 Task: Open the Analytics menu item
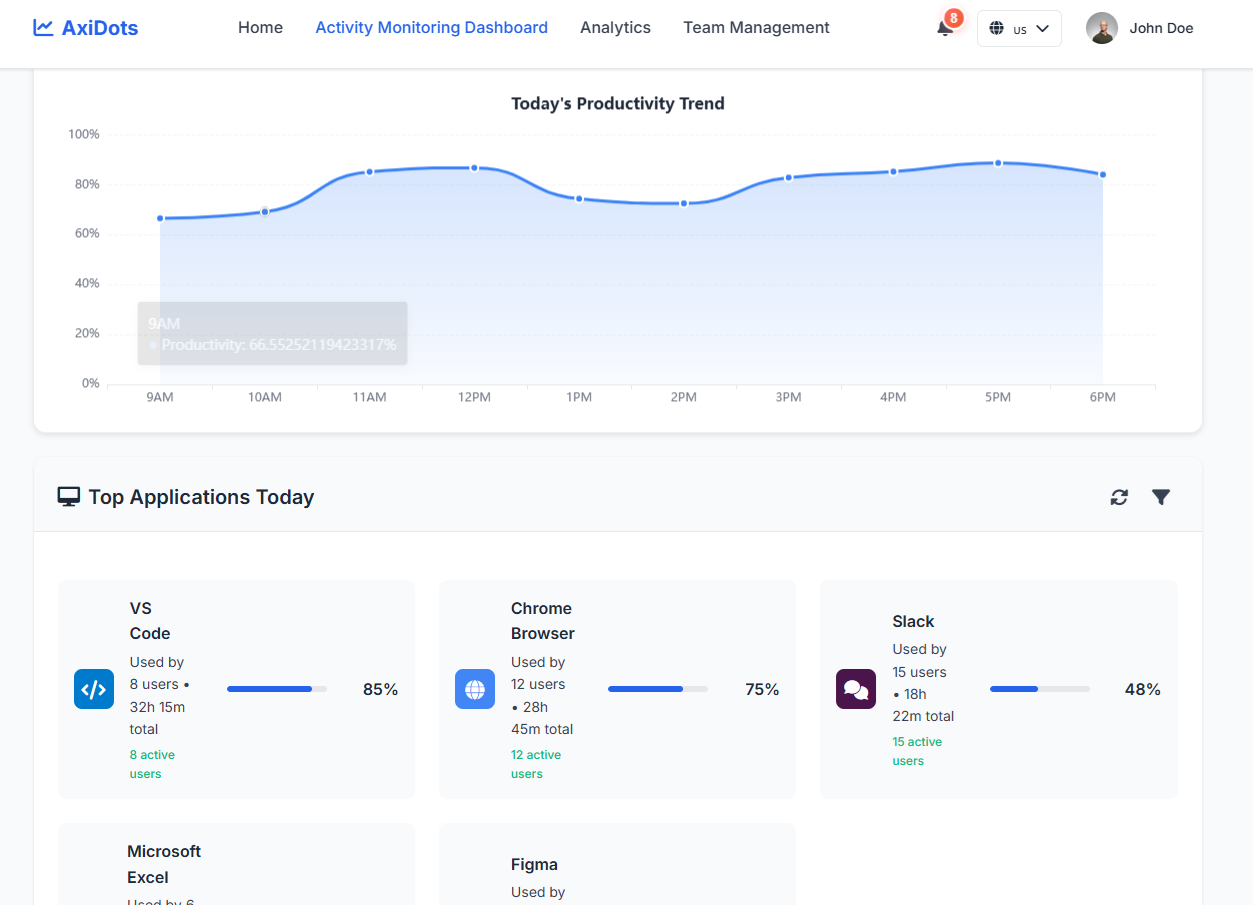pyautogui.click(x=615, y=28)
